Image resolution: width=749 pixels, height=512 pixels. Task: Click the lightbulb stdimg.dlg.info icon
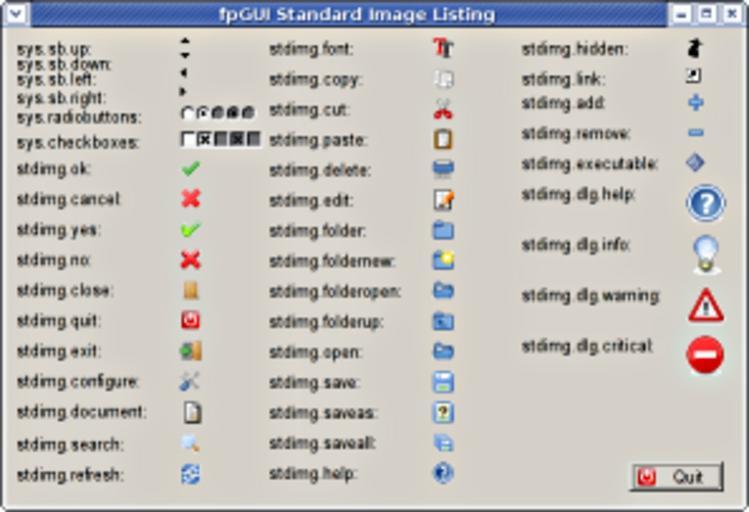705,253
